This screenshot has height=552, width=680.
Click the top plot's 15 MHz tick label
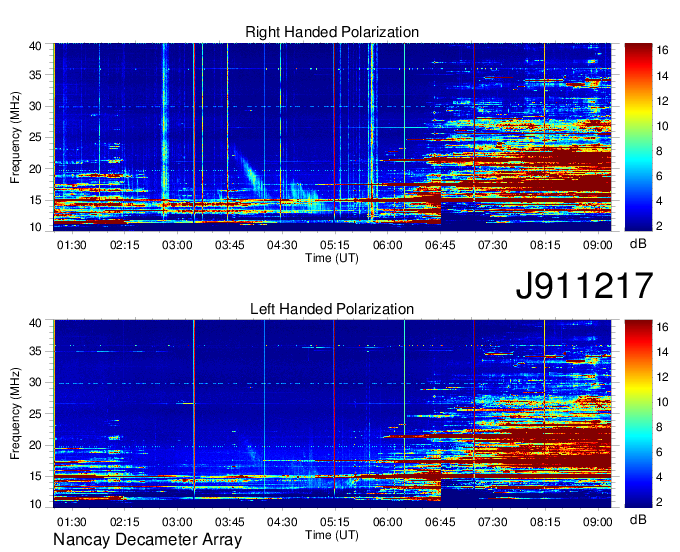(35, 200)
